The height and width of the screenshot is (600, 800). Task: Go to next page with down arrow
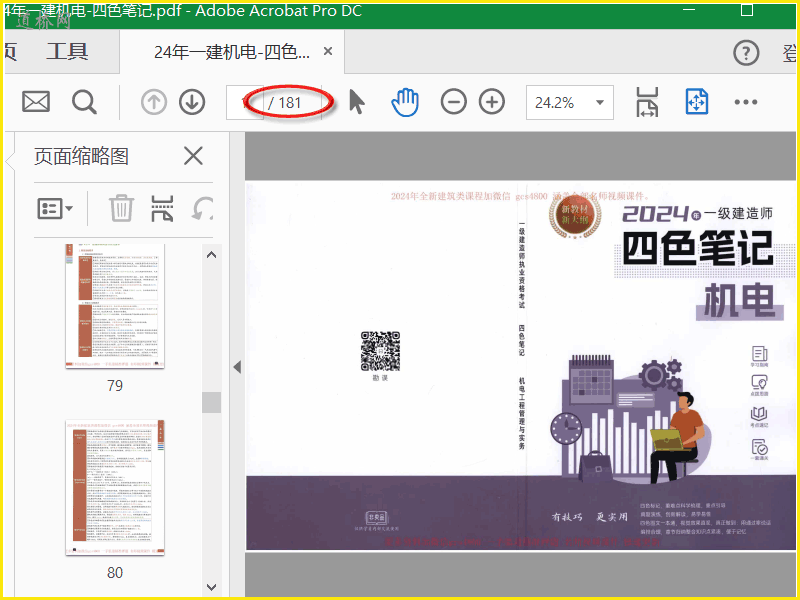[x=192, y=102]
